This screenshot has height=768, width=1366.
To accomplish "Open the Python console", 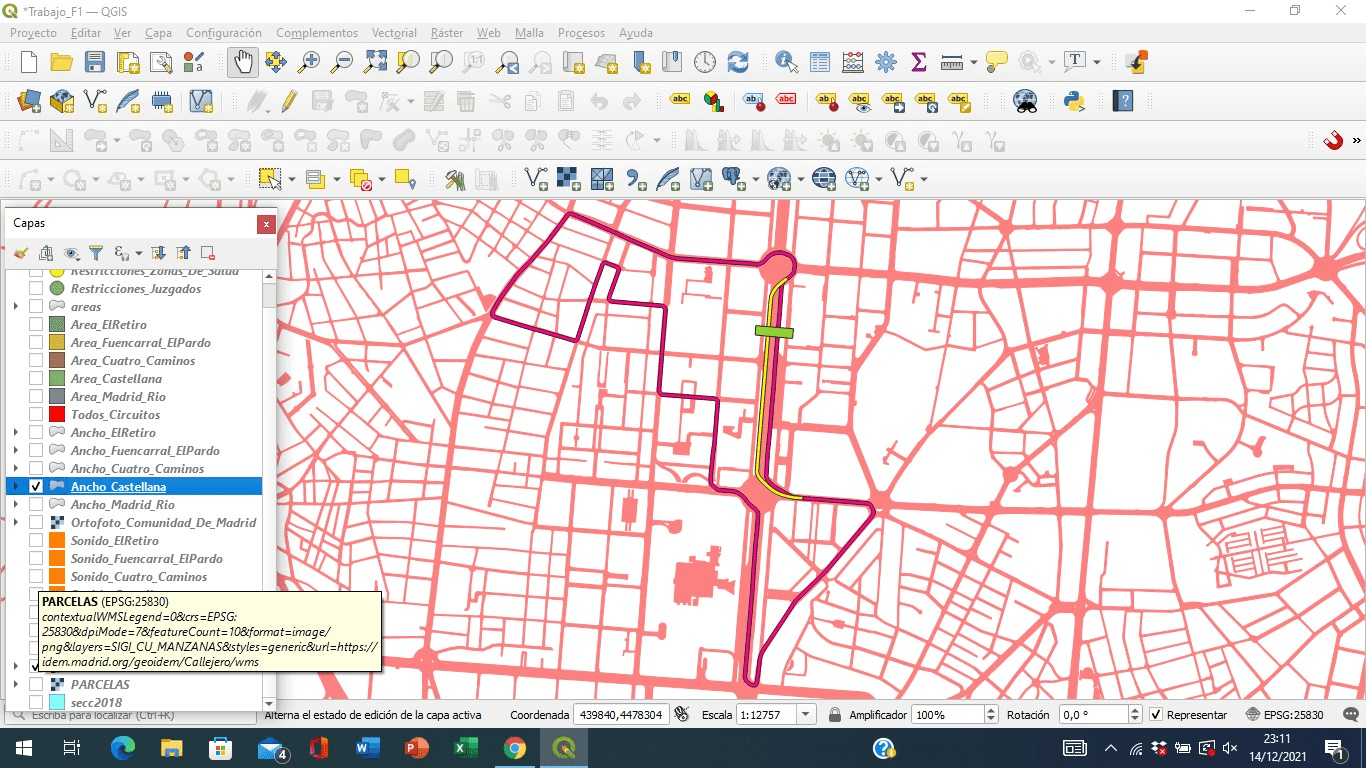I will tap(1075, 101).
